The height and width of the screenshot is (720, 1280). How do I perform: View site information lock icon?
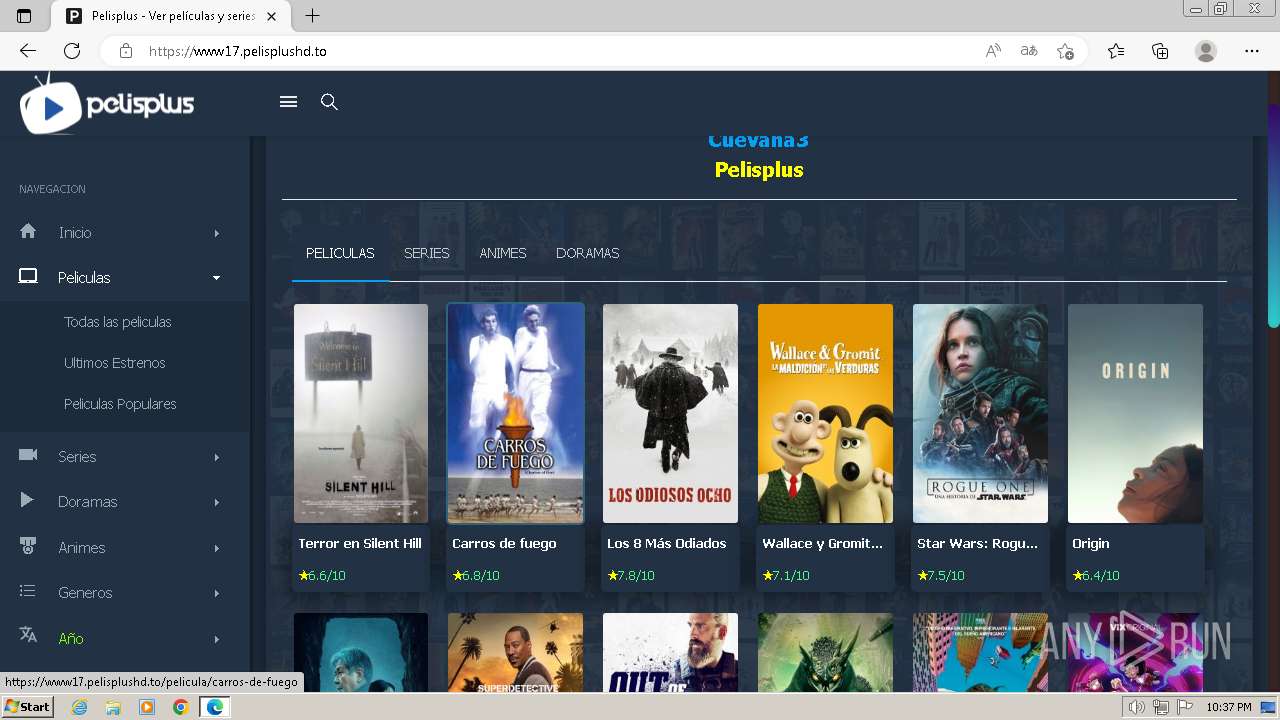tap(125, 51)
